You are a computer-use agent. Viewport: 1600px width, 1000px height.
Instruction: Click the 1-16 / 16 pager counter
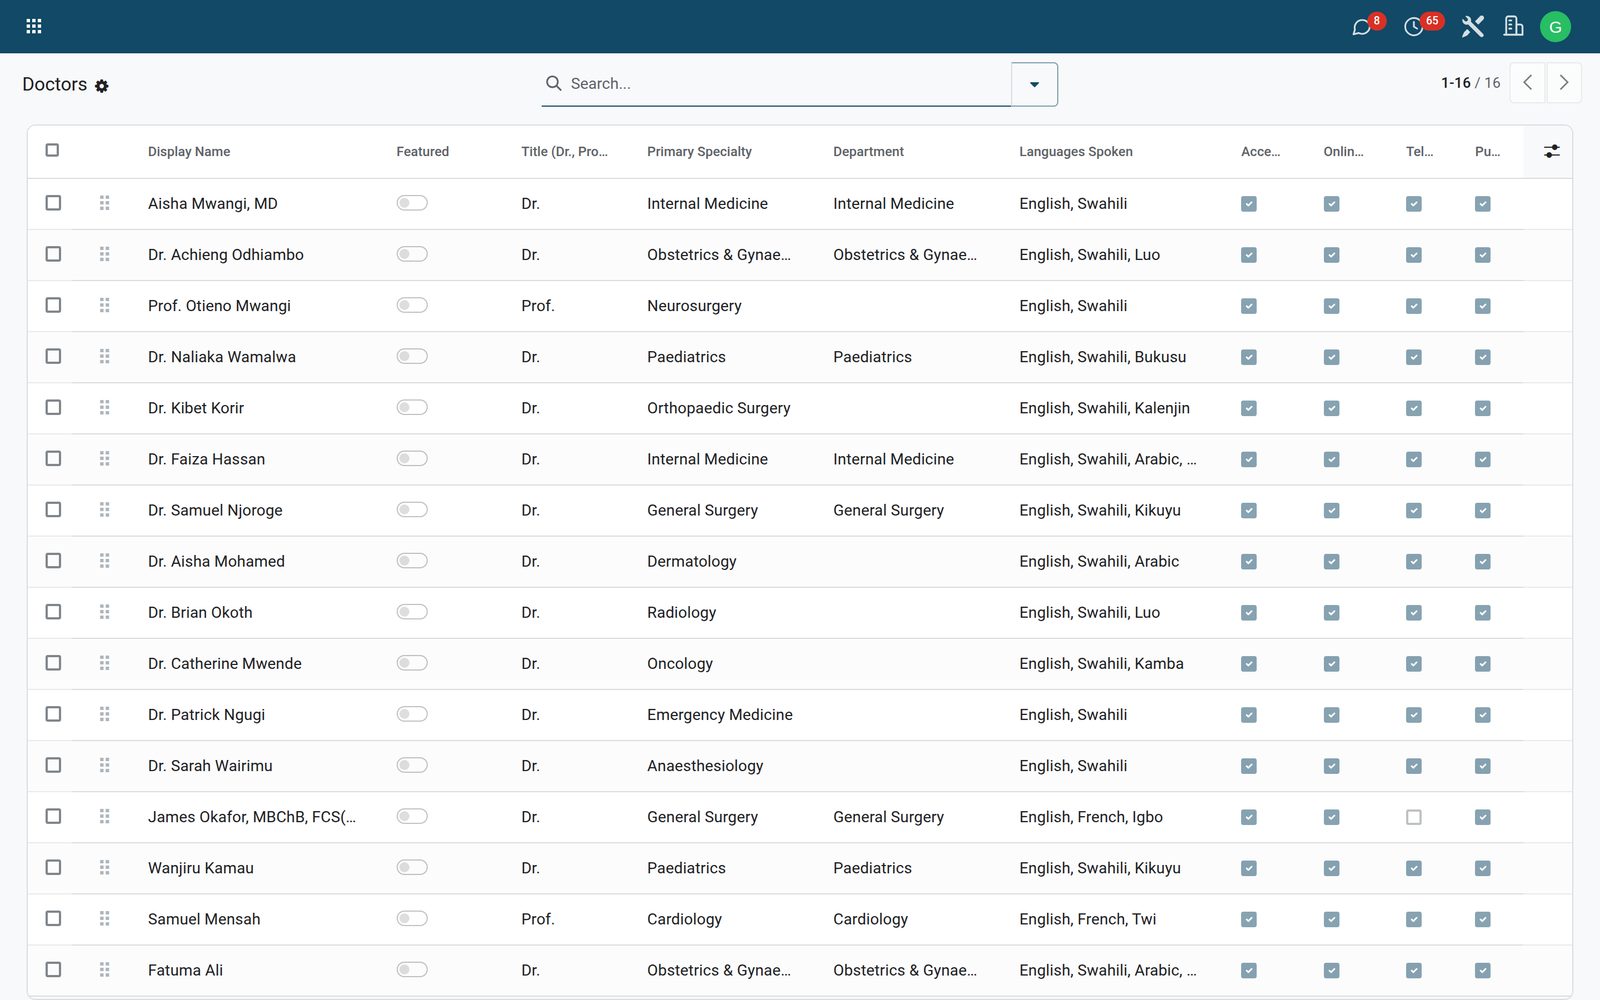(x=1470, y=83)
